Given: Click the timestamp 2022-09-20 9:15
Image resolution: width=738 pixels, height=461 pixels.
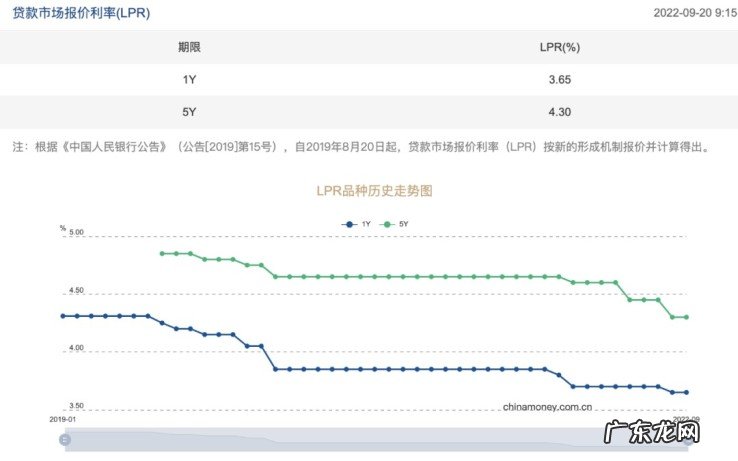Looking at the screenshot, I should (x=695, y=13).
